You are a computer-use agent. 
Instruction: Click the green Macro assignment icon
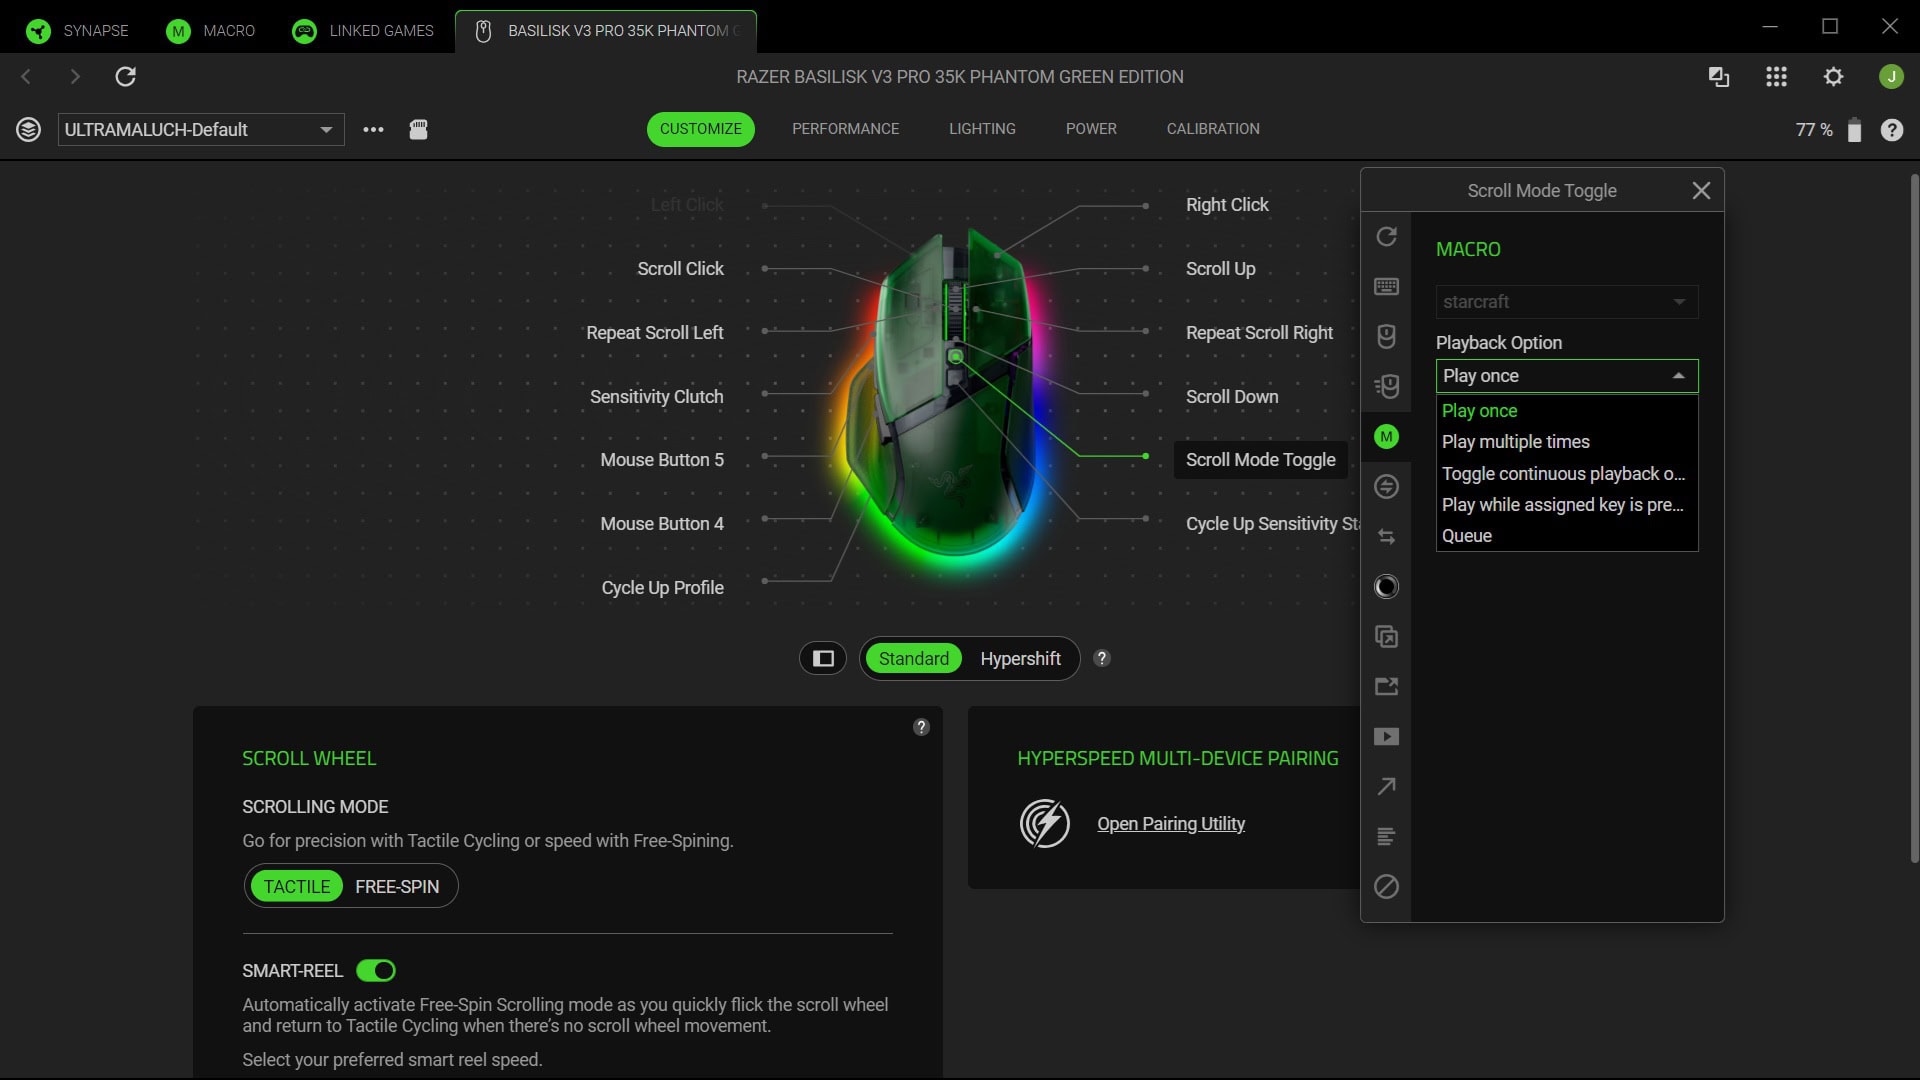(1386, 436)
